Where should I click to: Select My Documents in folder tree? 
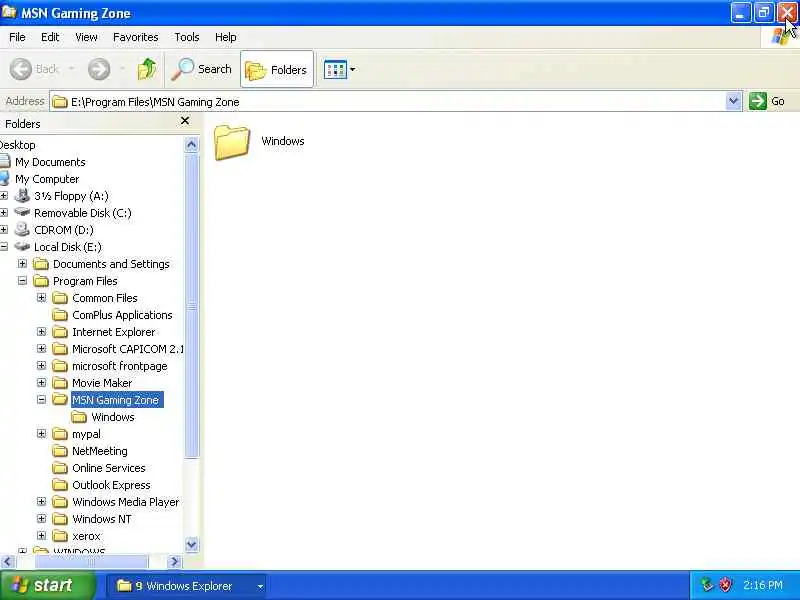(51, 162)
